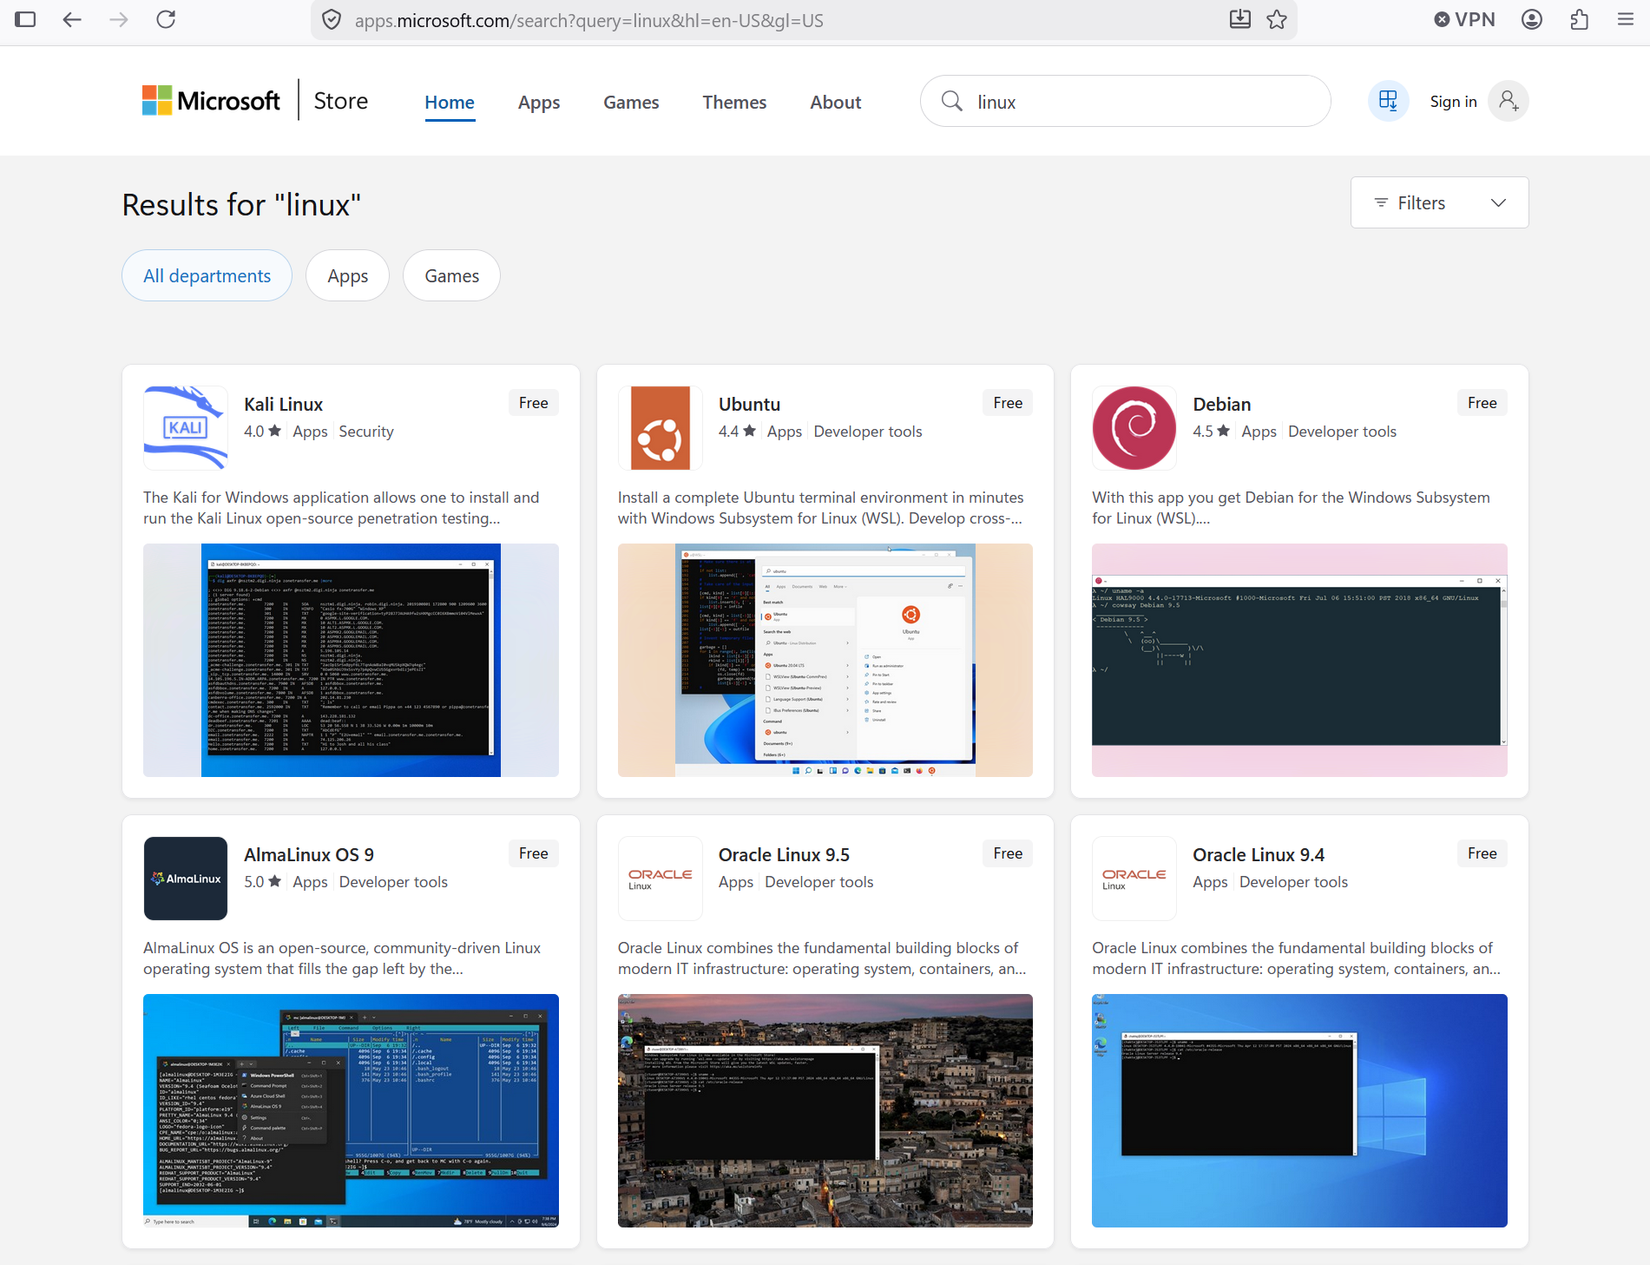The width and height of the screenshot is (1650, 1265).
Task: Open the Oracle Linux 9.5 screenshot thumbnail
Action: click(x=825, y=1110)
